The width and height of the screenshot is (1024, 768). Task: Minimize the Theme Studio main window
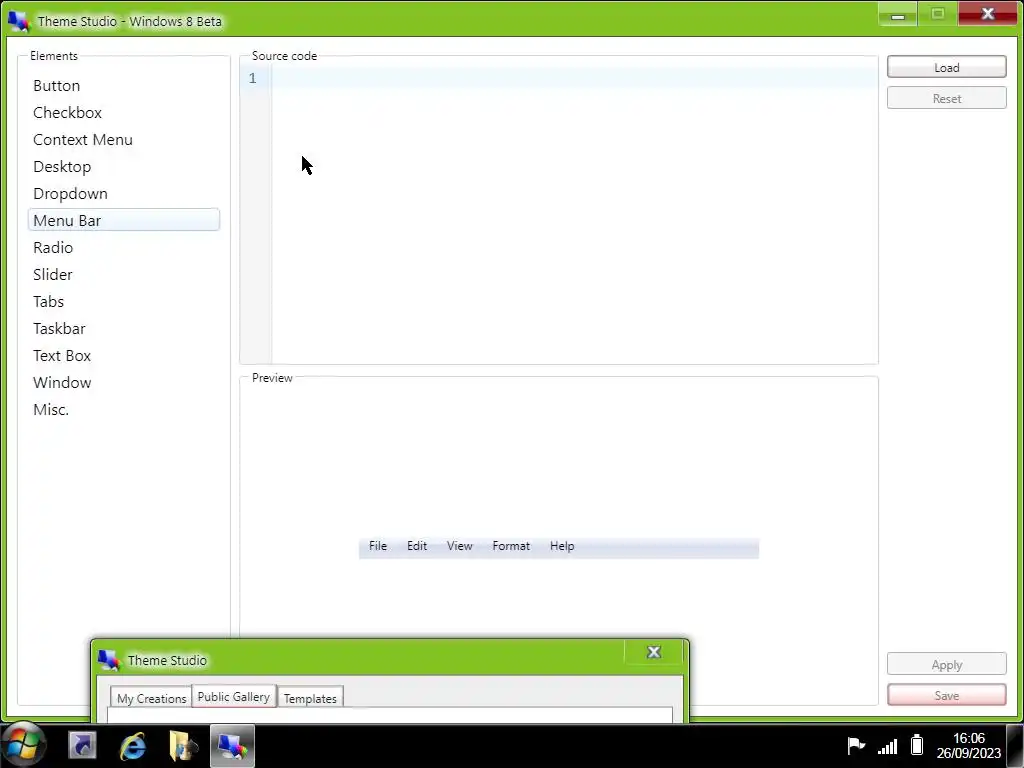coord(898,14)
